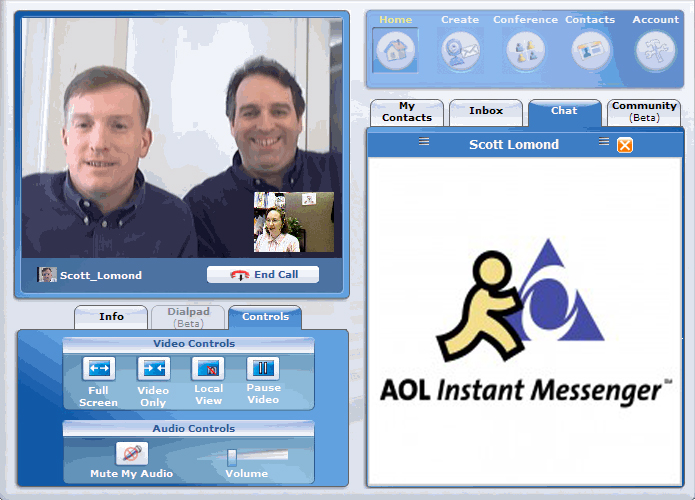Screen dimensions: 695x500
Task: Select the Video Only view icon
Action: 154,368
